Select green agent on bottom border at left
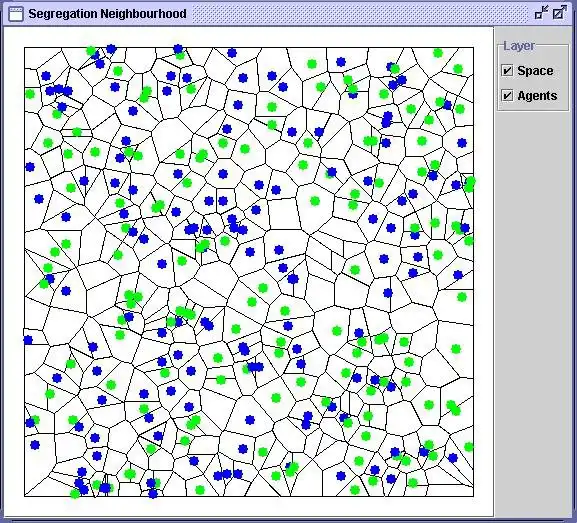The image size is (577, 523). point(75,494)
